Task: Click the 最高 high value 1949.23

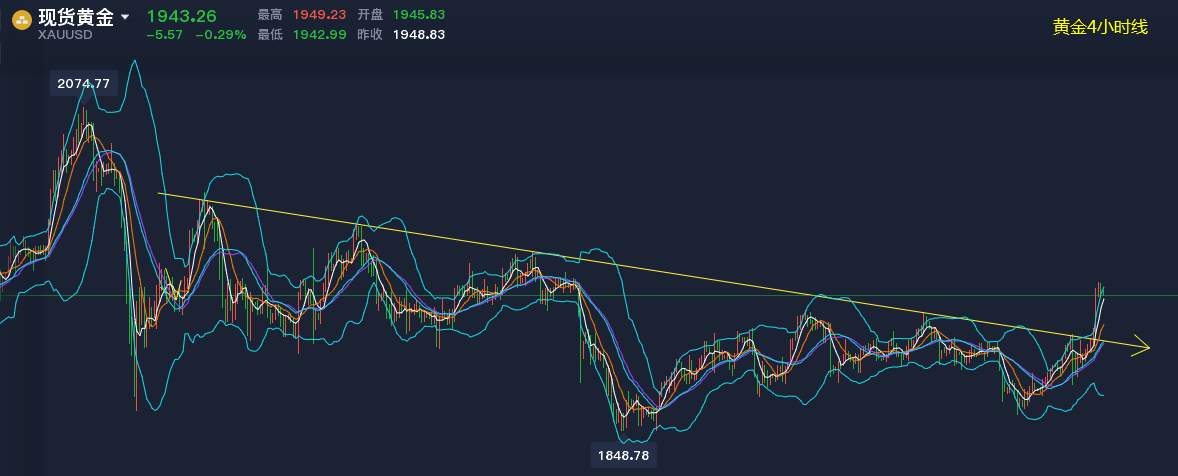Action: click(319, 15)
